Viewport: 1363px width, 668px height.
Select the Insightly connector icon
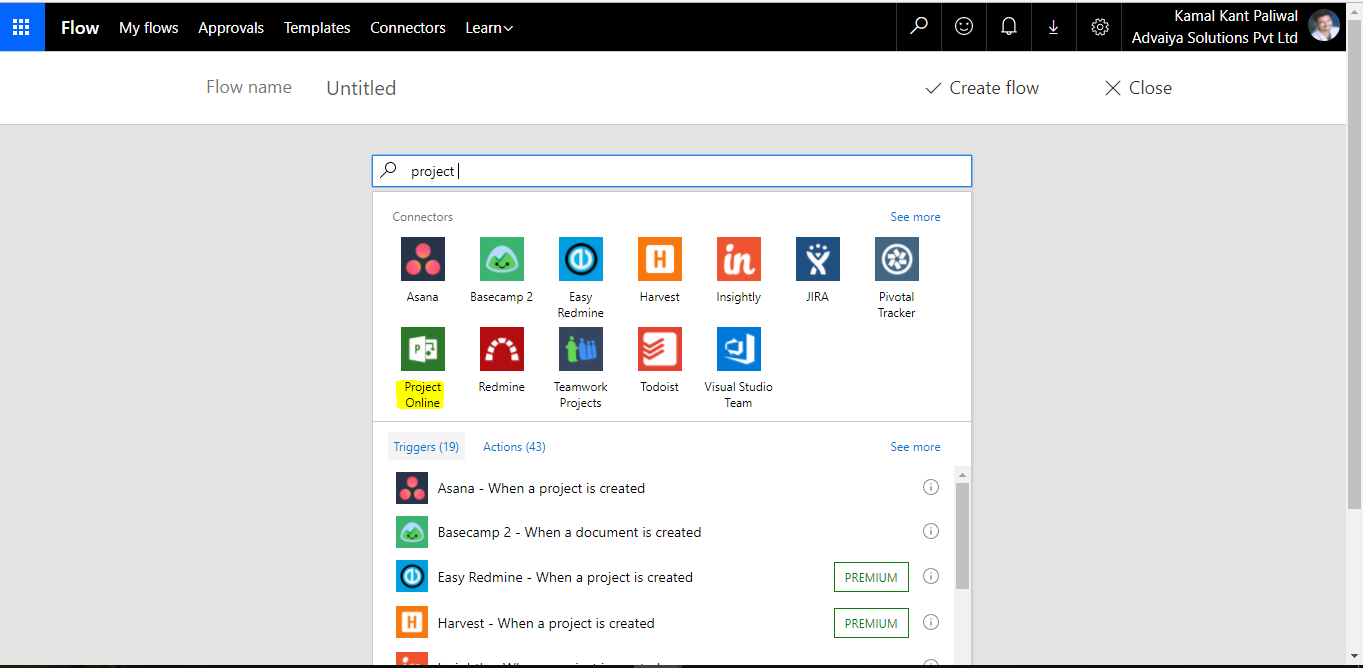pyautogui.click(x=739, y=259)
